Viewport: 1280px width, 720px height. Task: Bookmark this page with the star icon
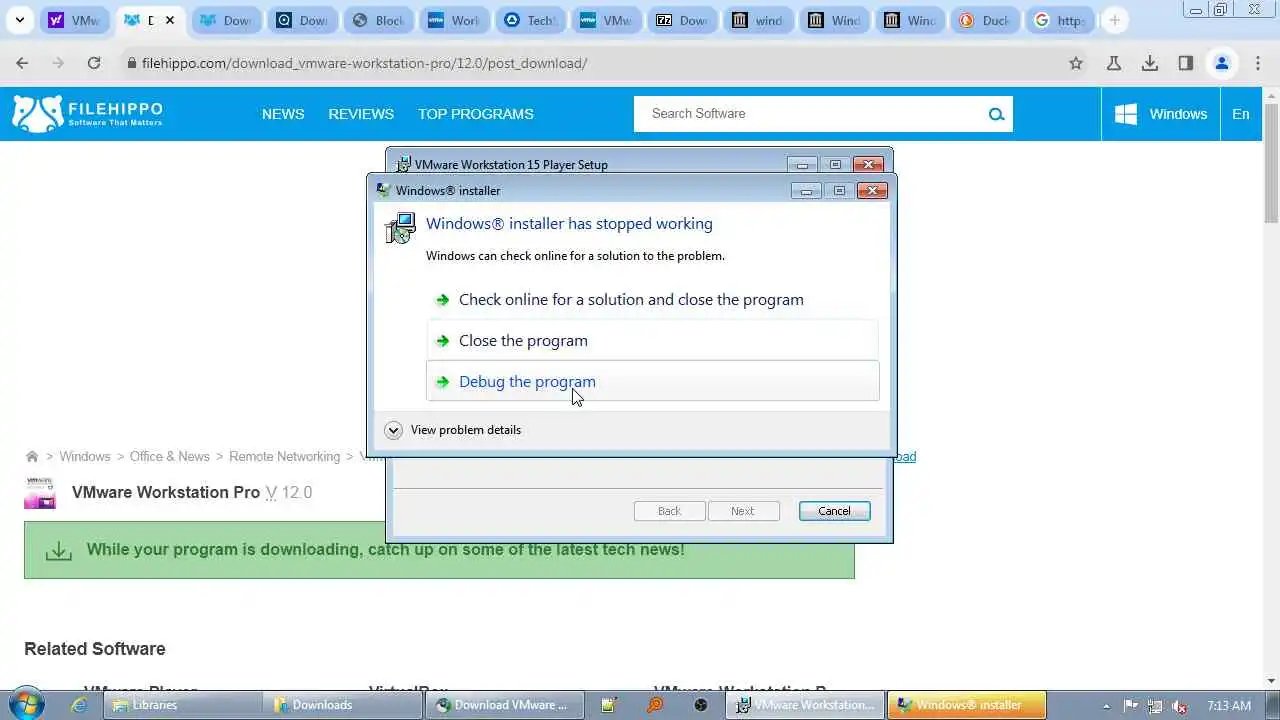(1076, 63)
